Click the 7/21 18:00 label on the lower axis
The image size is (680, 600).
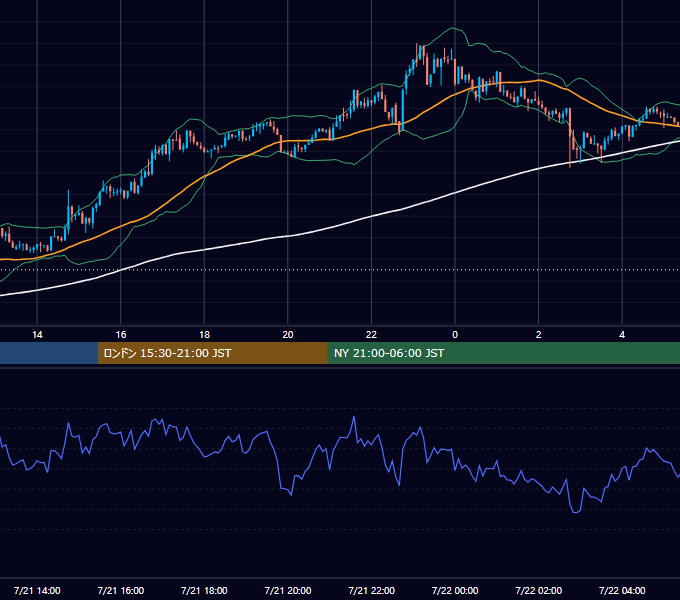[x=204, y=590]
